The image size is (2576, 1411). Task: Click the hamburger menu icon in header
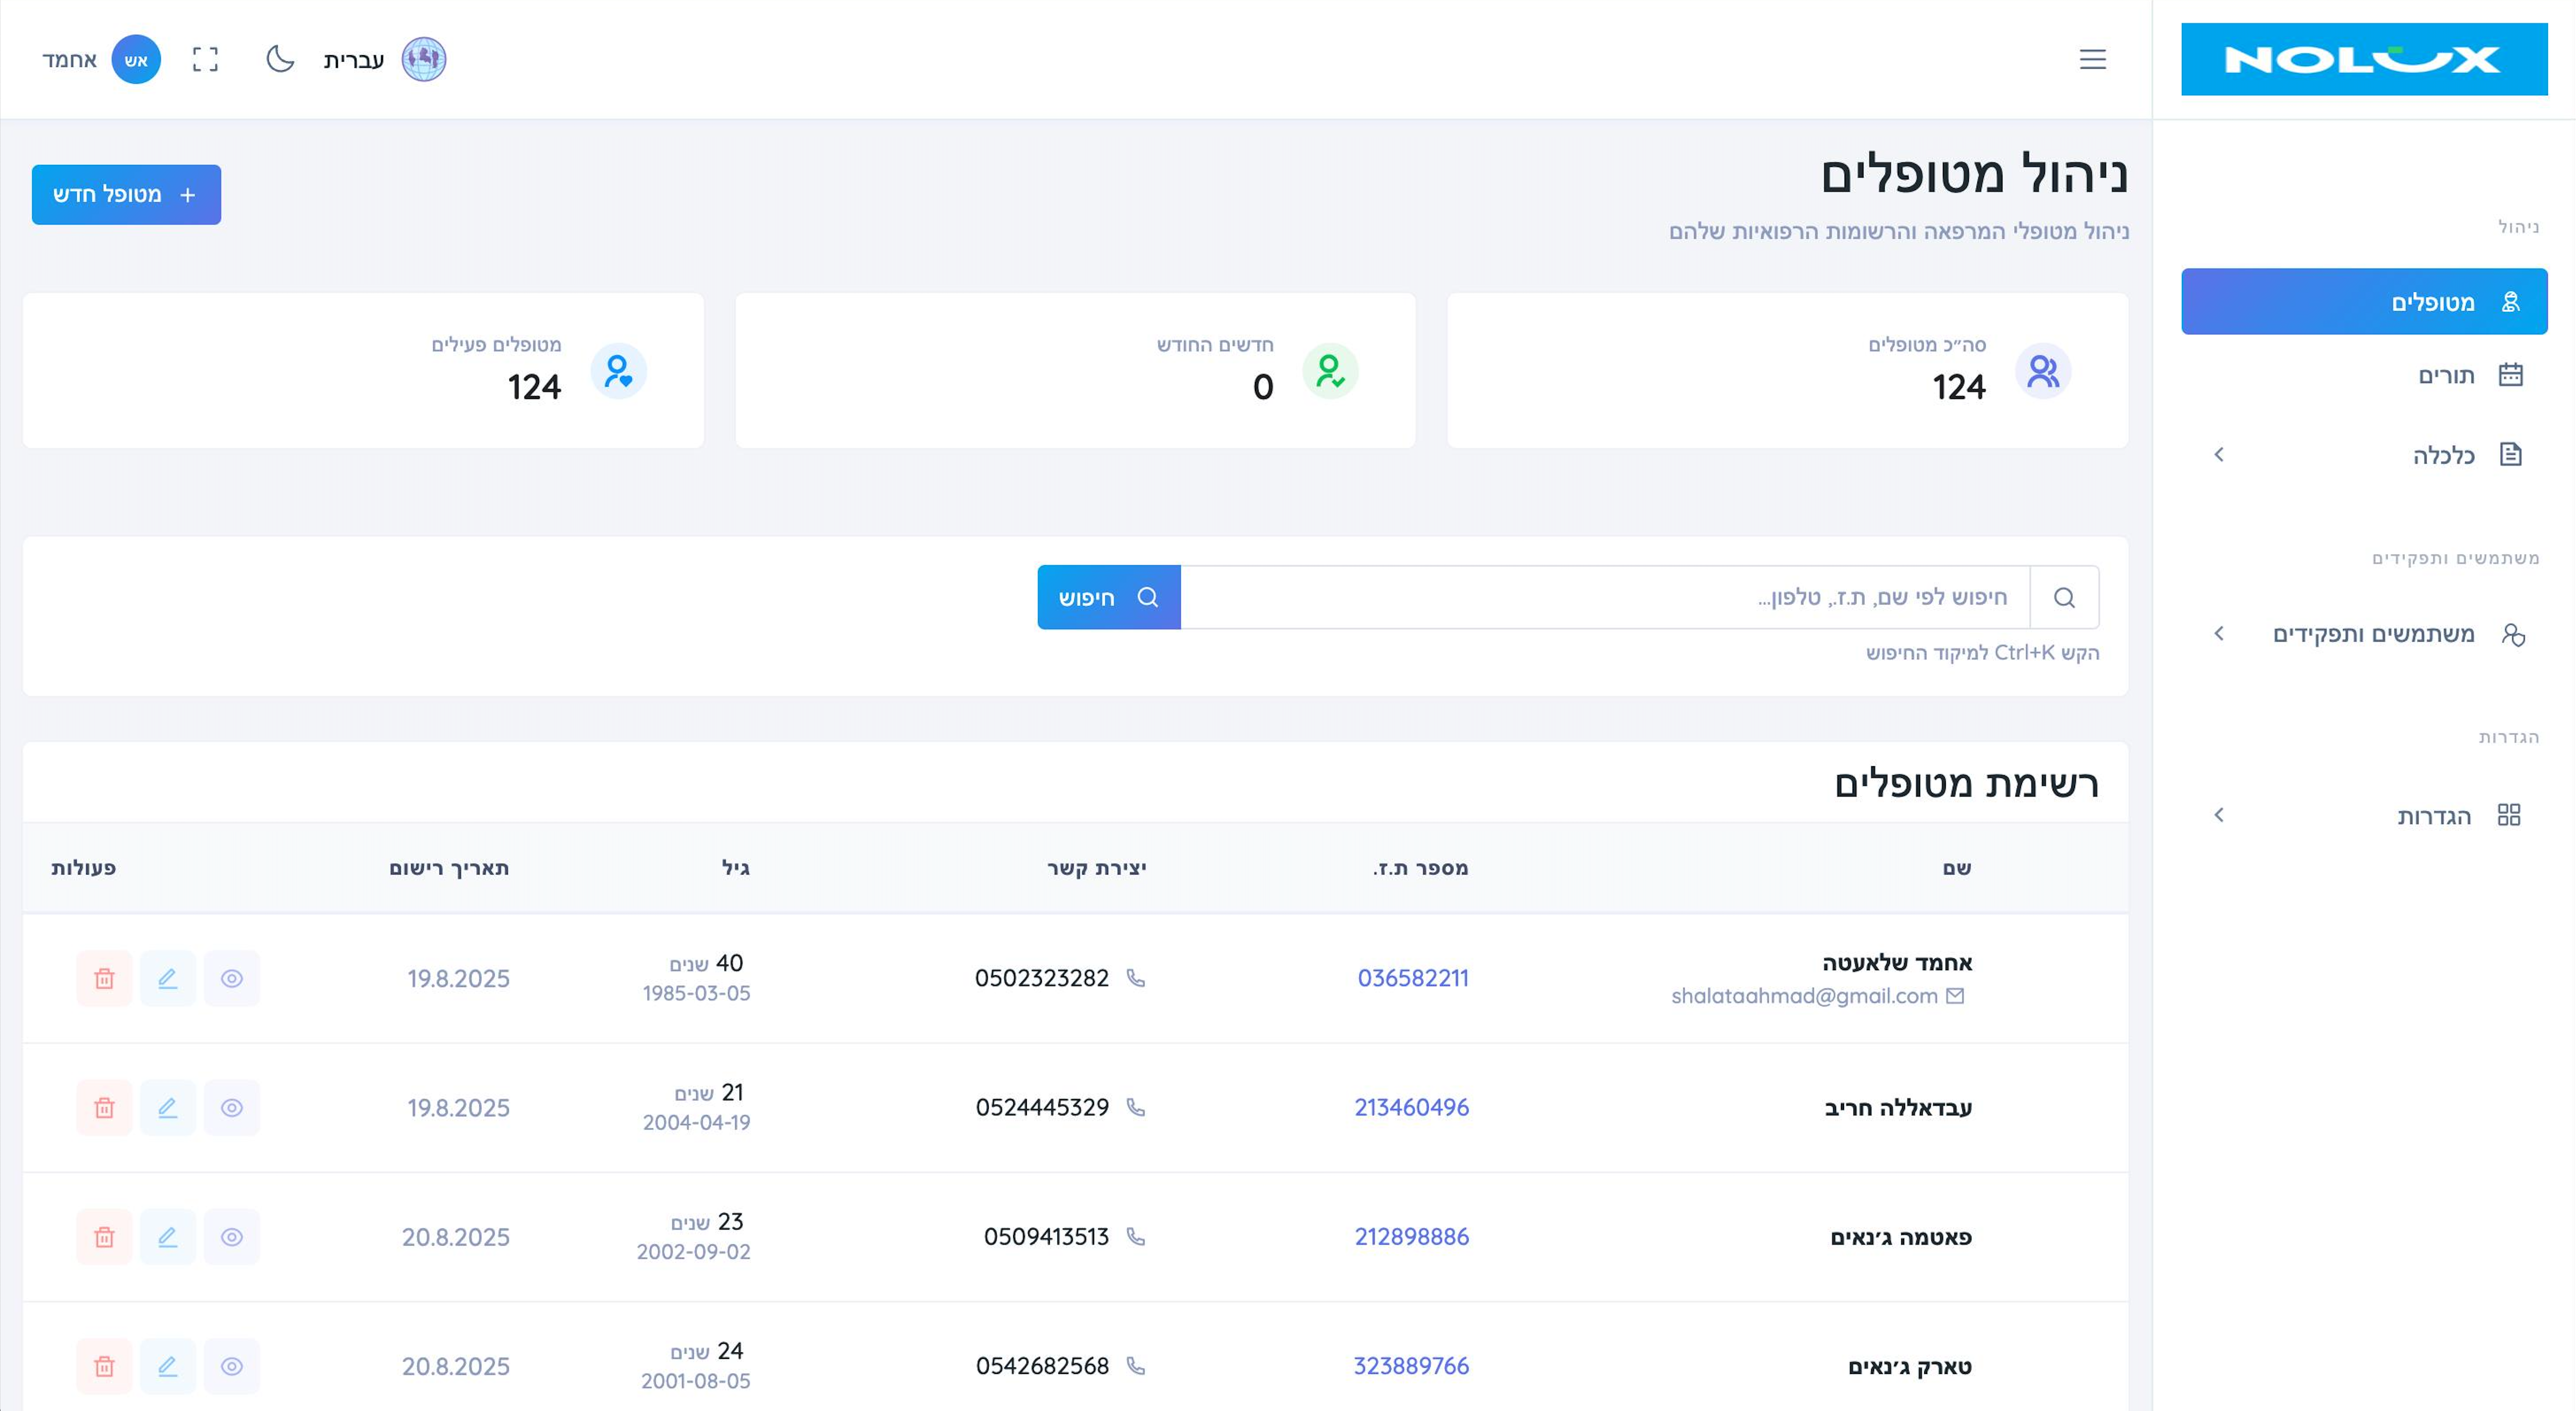pyautogui.click(x=2092, y=59)
